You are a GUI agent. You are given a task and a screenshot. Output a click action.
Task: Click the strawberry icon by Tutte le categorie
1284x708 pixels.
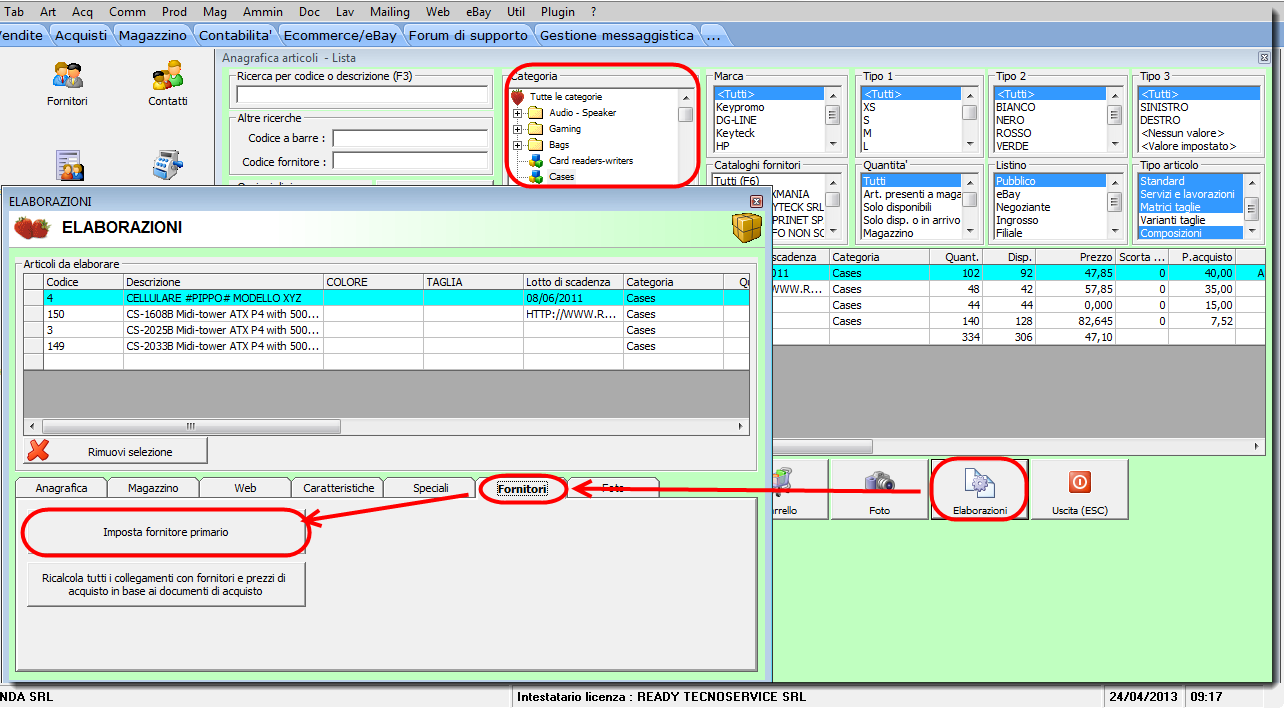click(x=518, y=97)
